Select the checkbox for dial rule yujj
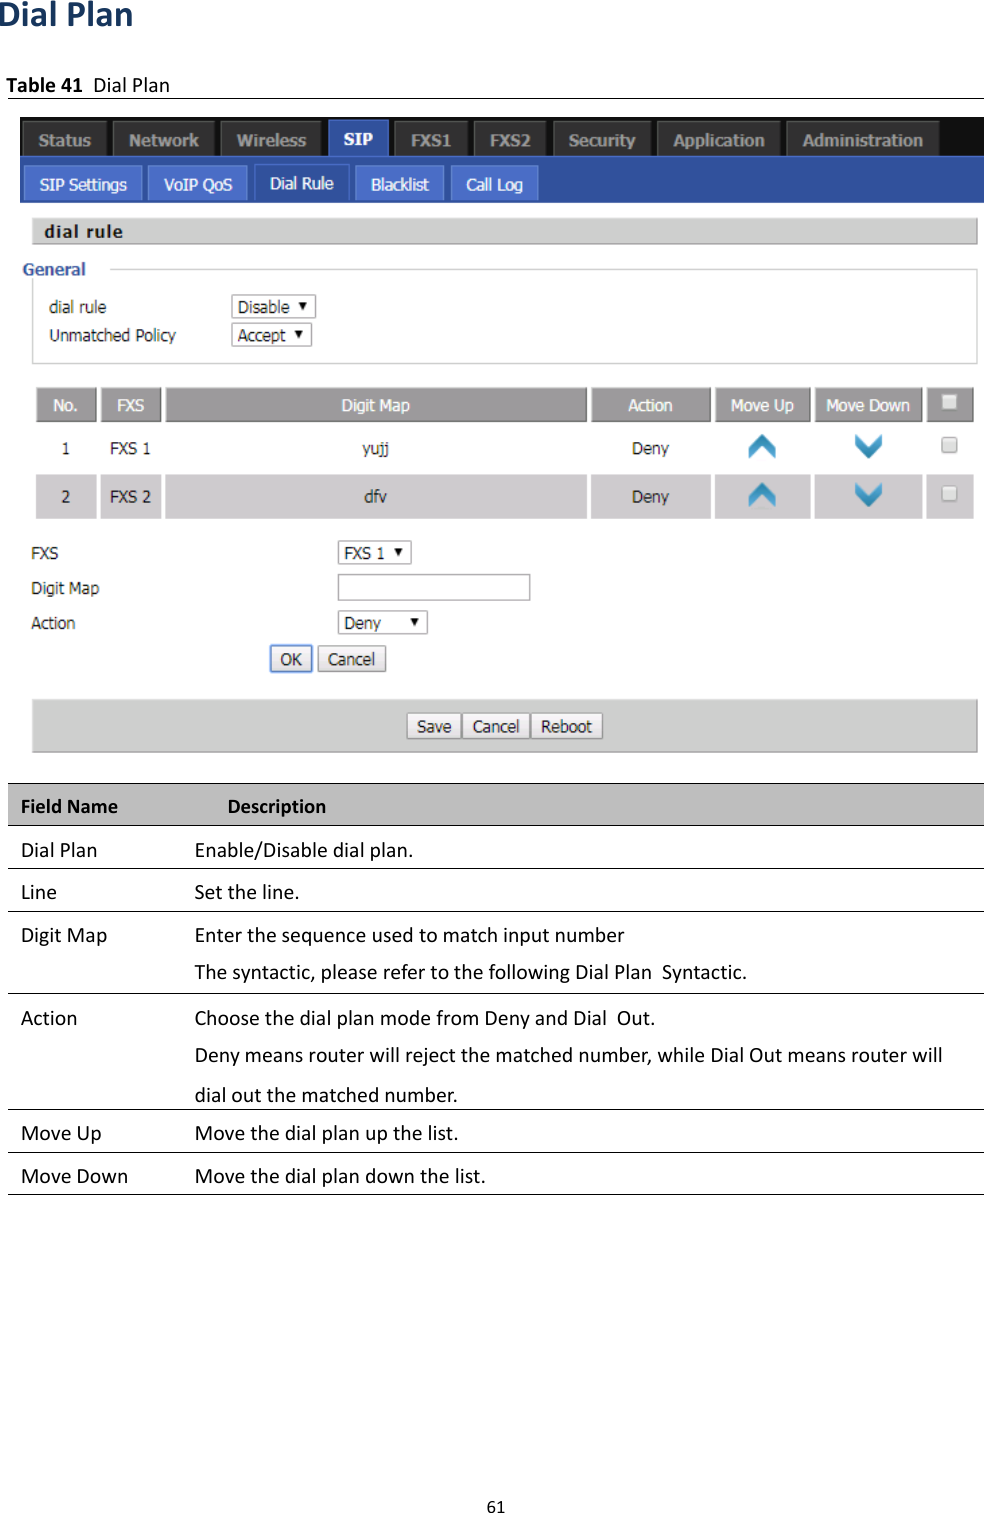984x1513 pixels. pyautogui.click(x=947, y=443)
